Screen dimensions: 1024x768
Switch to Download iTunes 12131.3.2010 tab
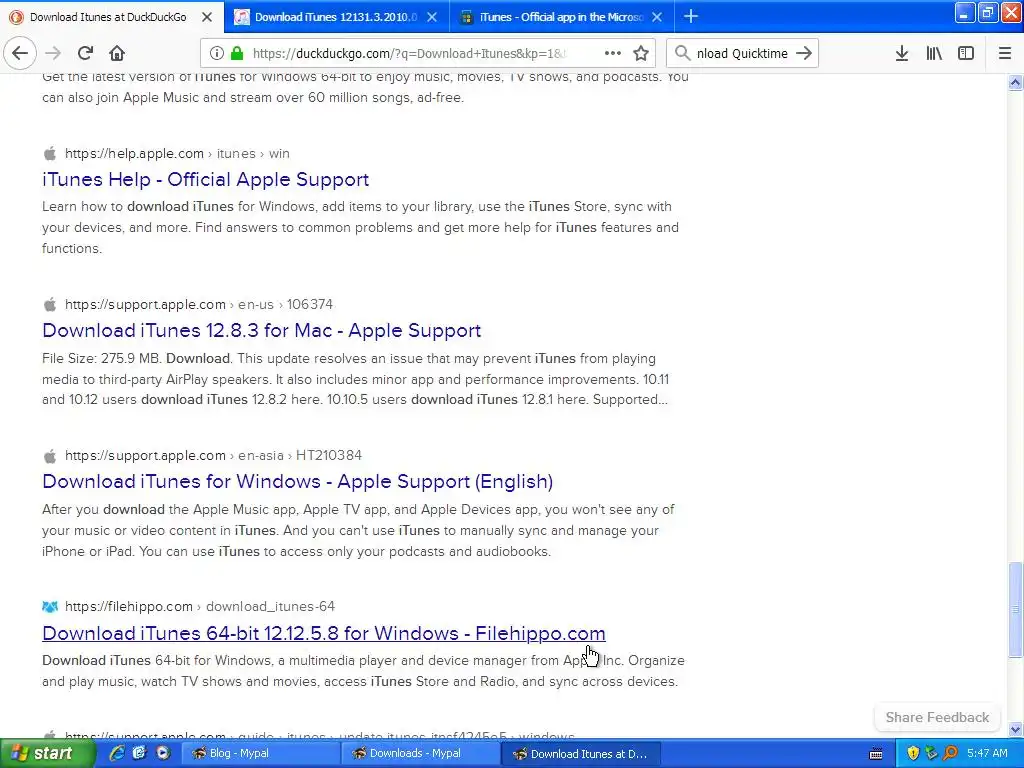pyautogui.click(x=336, y=17)
